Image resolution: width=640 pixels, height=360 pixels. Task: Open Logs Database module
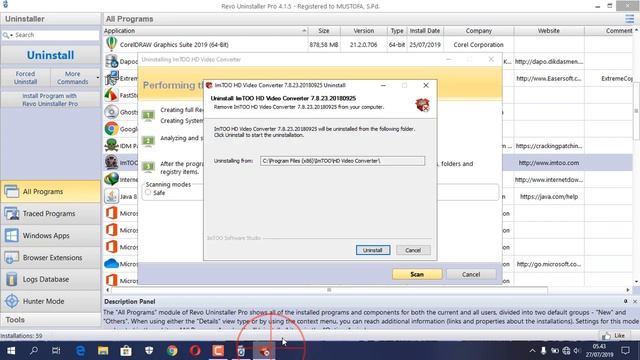(50, 279)
